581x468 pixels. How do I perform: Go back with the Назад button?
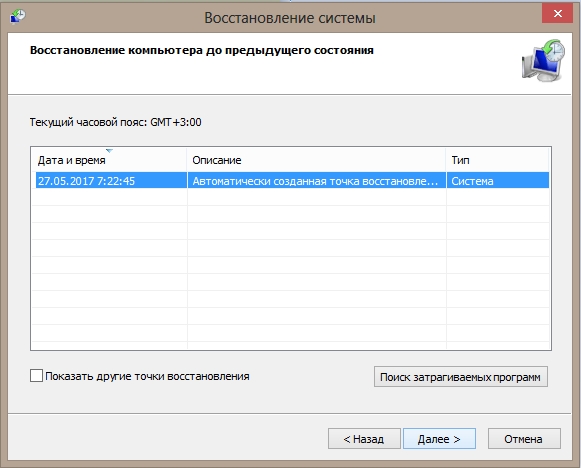click(x=364, y=439)
